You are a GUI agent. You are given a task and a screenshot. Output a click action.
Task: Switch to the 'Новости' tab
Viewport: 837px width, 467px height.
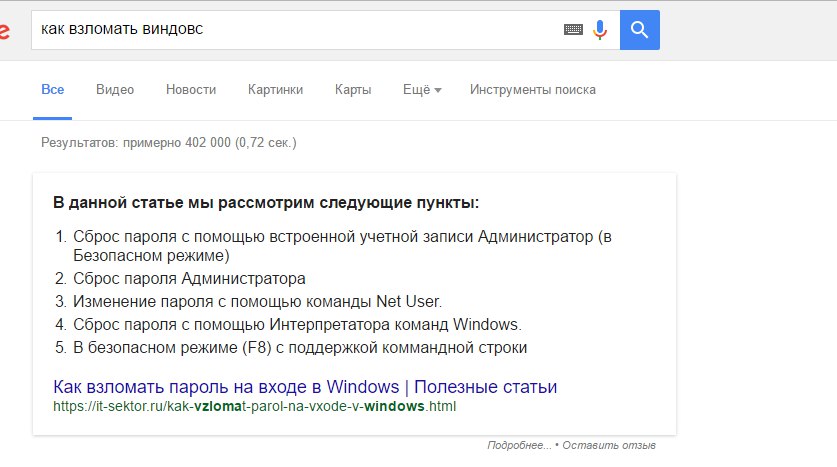[191, 90]
